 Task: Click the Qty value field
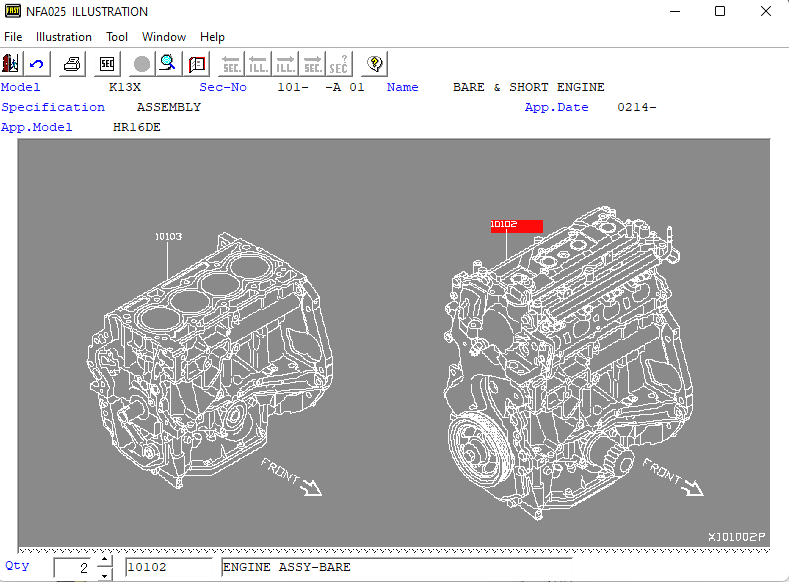[x=74, y=568]
